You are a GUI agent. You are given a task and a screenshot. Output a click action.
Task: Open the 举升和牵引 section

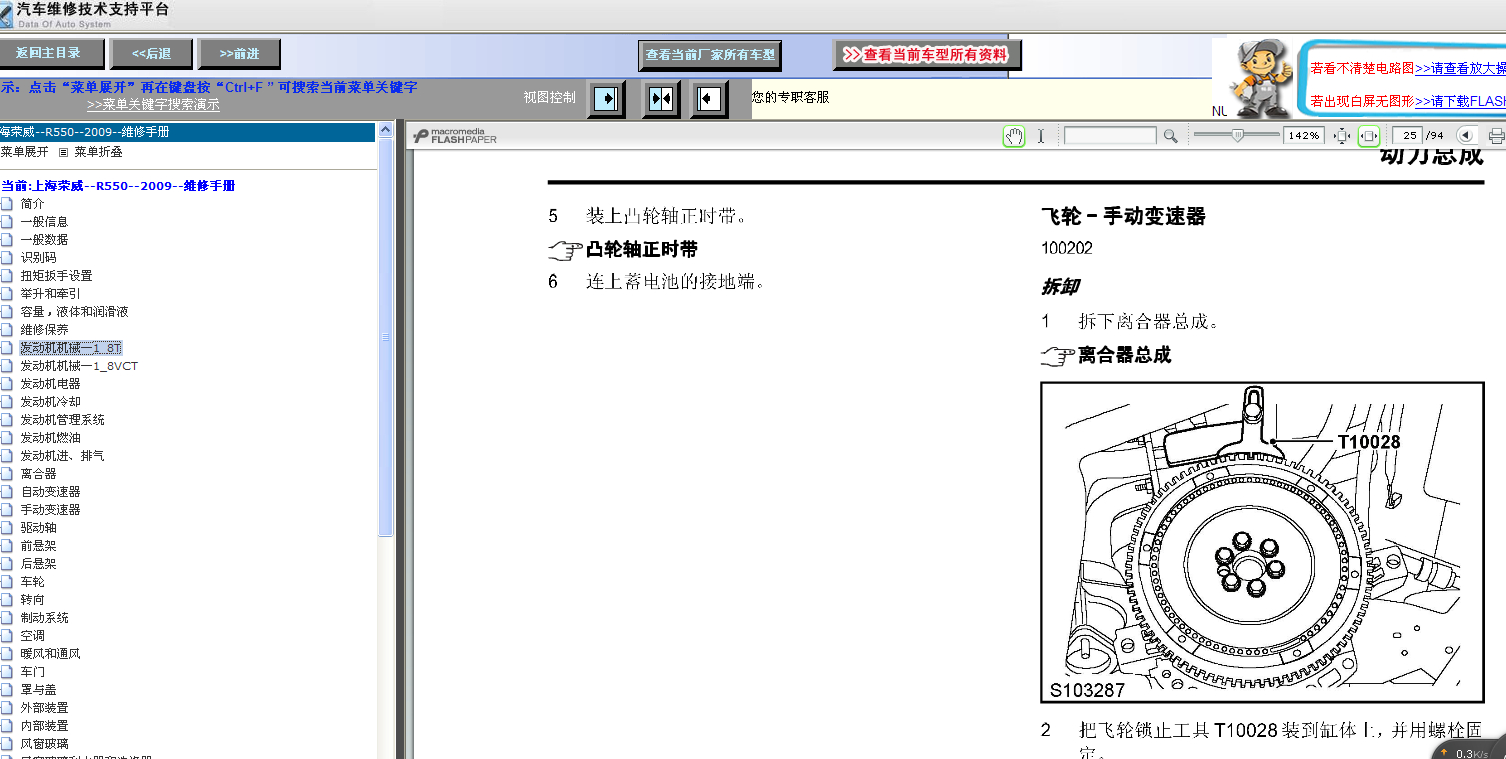(x=50, y=294)
